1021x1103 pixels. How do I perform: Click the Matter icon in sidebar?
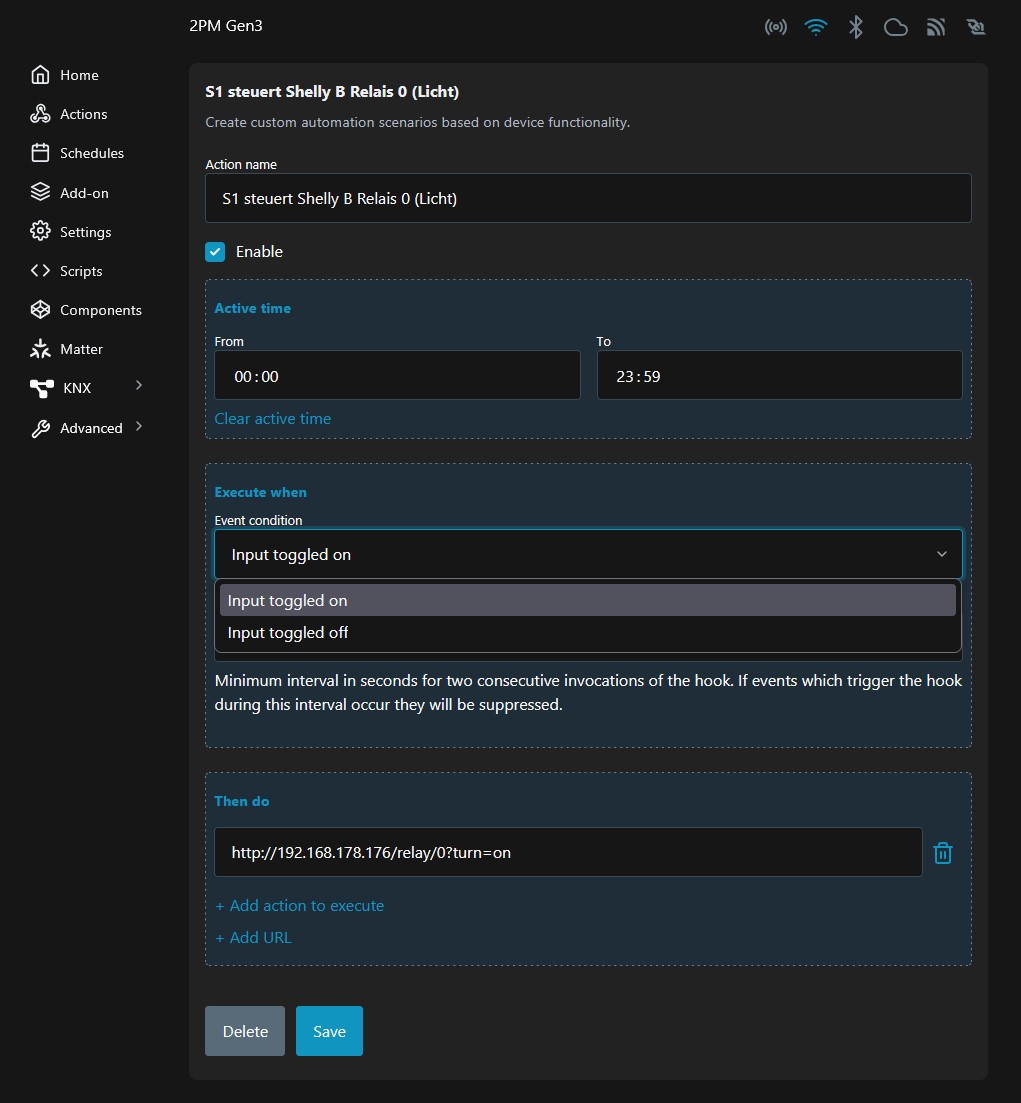40,349
